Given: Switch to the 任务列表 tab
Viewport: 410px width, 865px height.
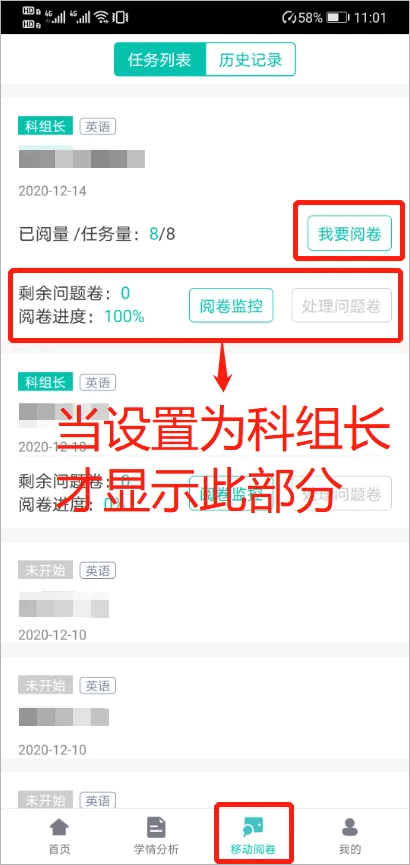Looking at the screenshot, I should (x=159, y=60).
